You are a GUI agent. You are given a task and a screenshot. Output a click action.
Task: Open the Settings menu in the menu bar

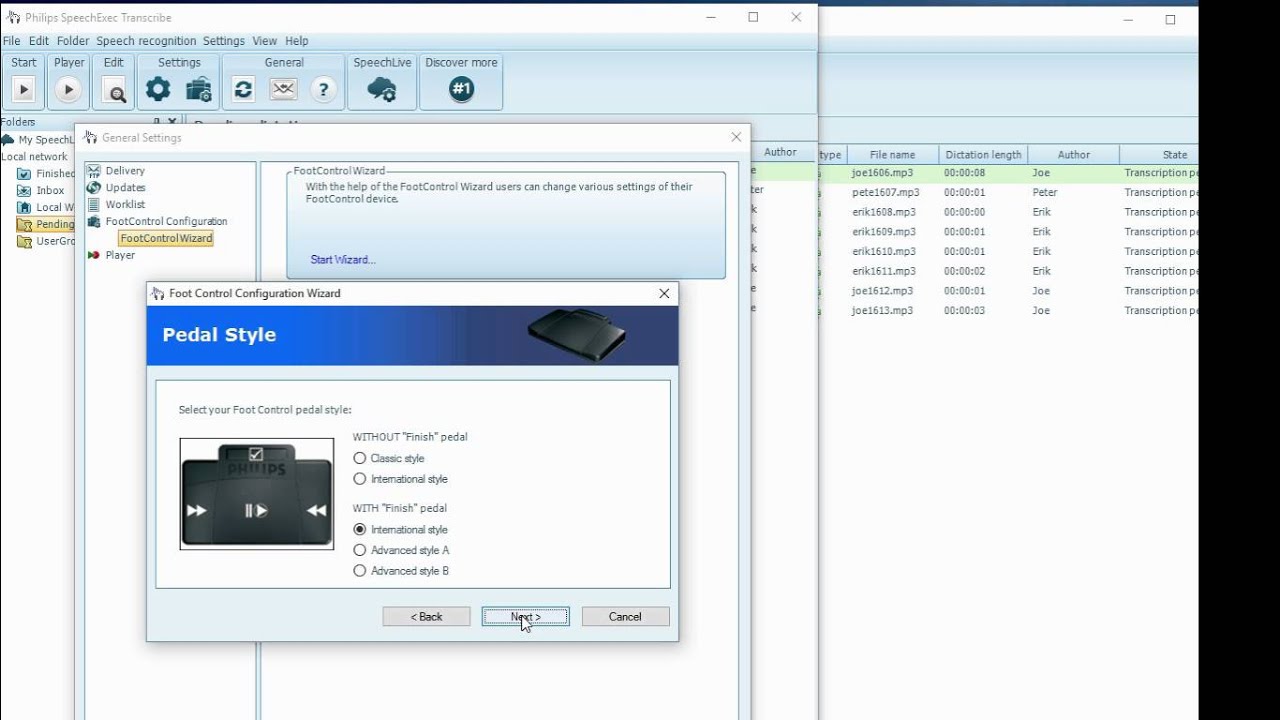224,41
